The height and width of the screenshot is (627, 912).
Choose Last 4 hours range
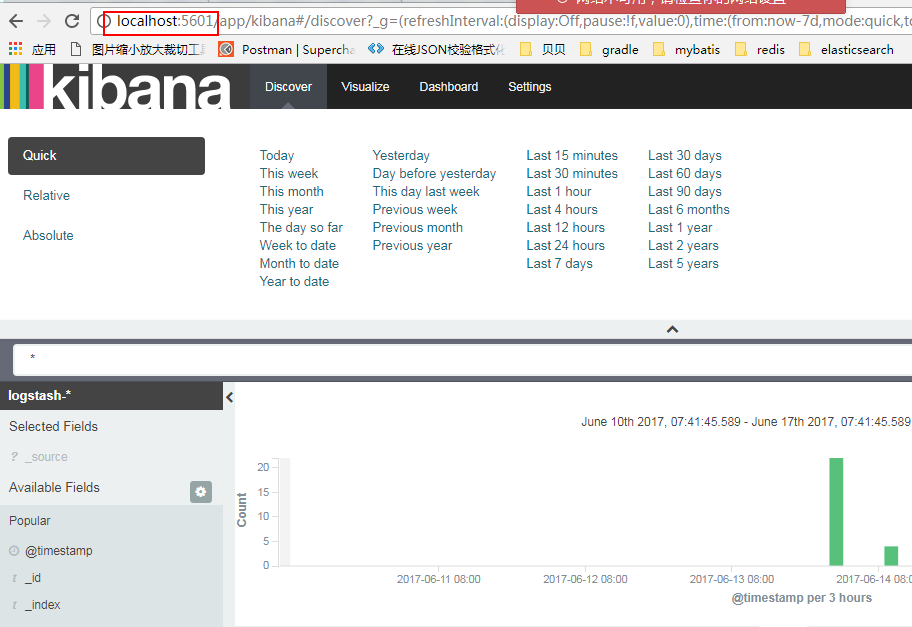click(x=562, y=209)
